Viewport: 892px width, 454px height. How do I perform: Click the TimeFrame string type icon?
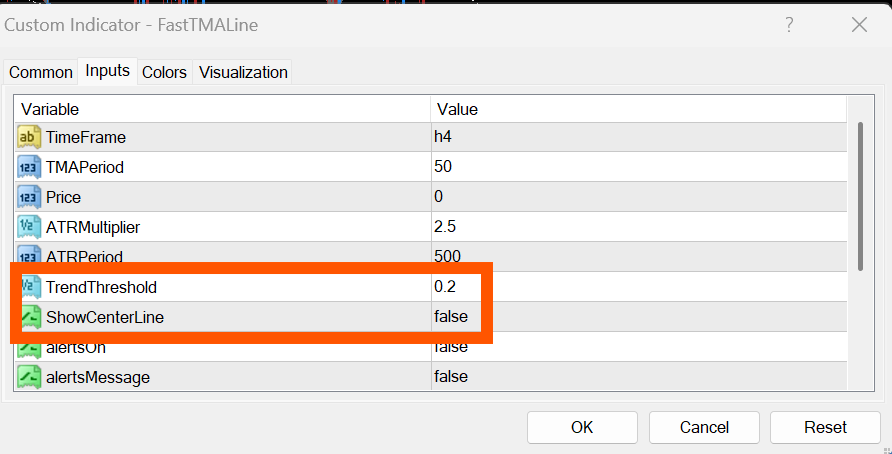coord(29,137)
